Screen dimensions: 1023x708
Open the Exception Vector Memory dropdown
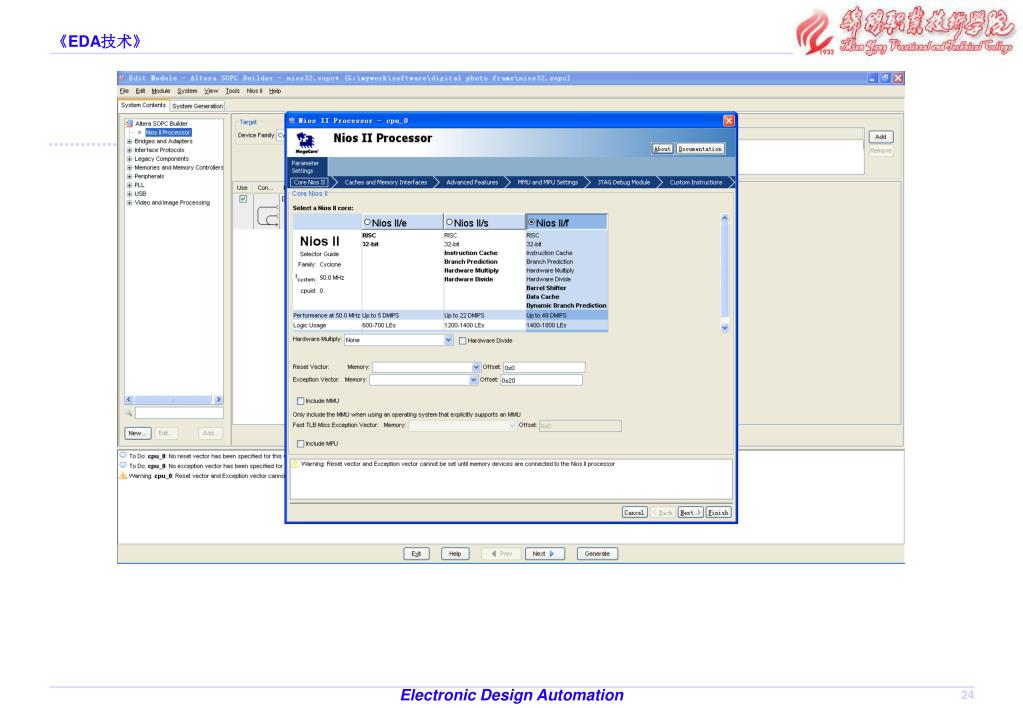click(x=473, y=380)
